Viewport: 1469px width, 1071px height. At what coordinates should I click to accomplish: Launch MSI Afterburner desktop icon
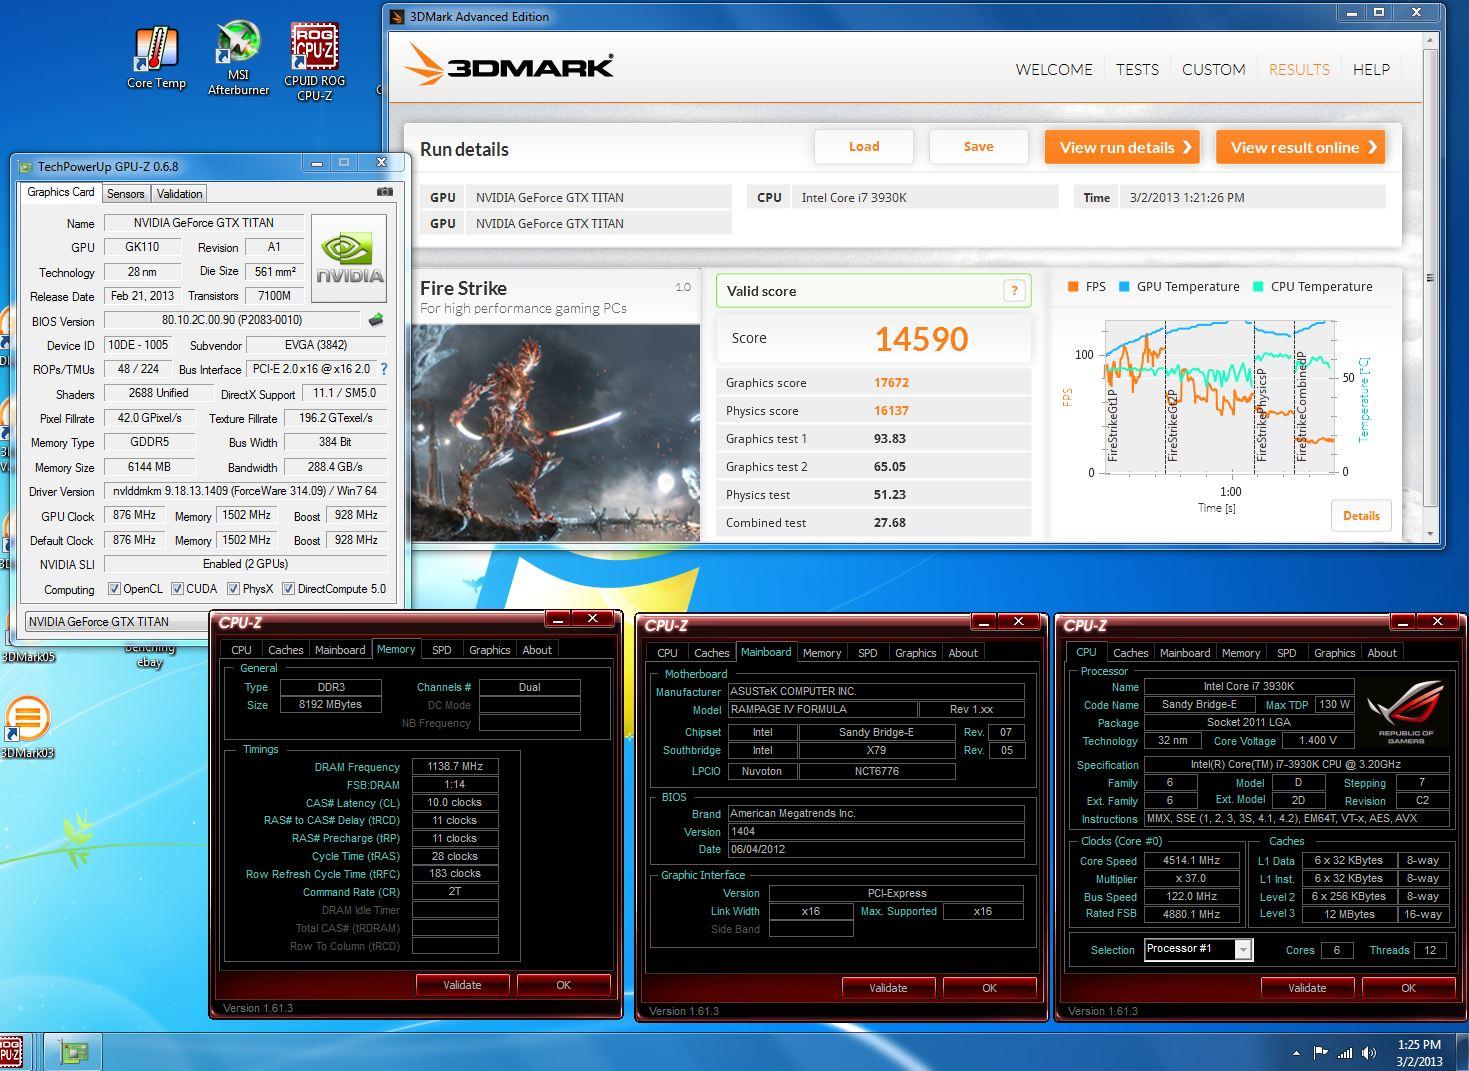tap(238, 58)
